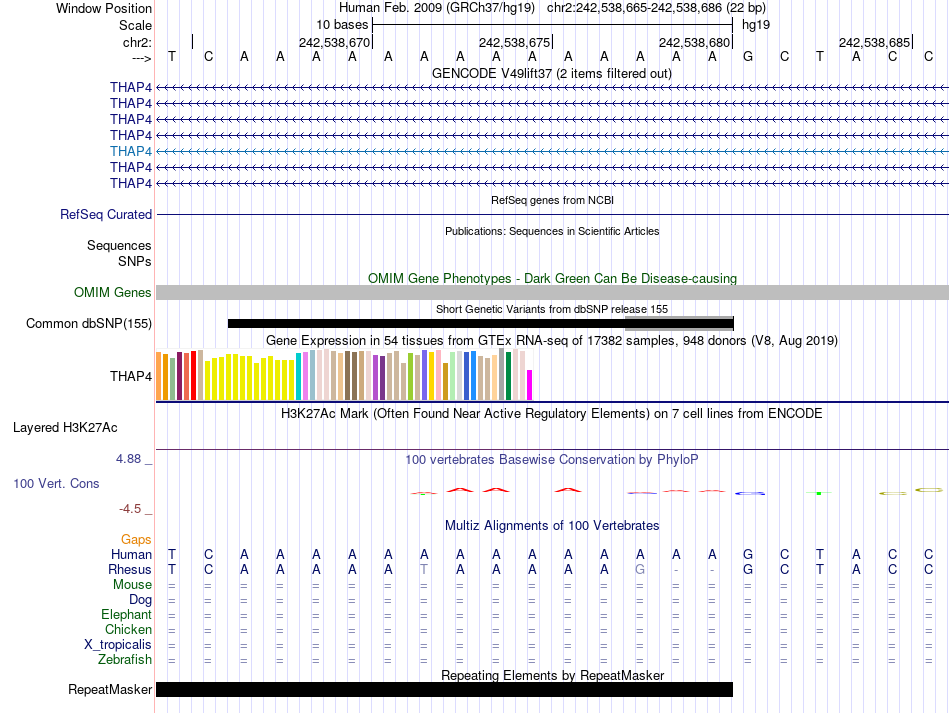Click the RepeatMasker track label

tap(110, 690)
